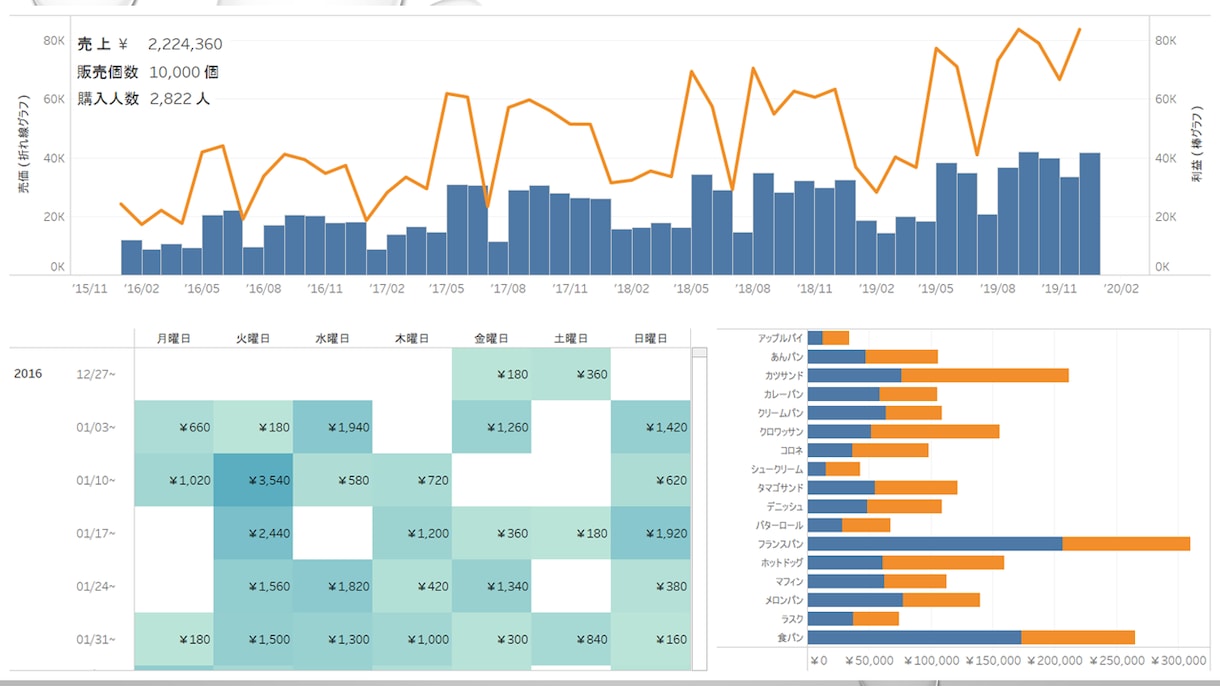Click the 利益 (棒グラフ) axis title
This screenshot has height=686, width=1220.
click(x=1196, y=143)
